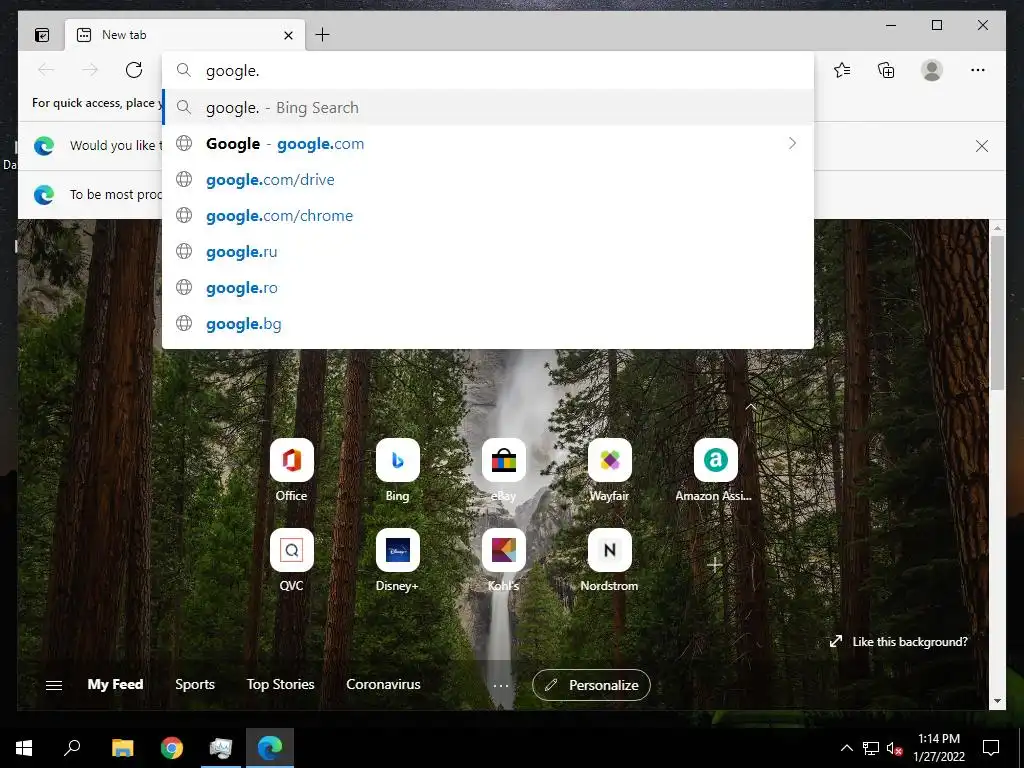
Task: Open the tab actions menu icon
Action: (42, 35)
